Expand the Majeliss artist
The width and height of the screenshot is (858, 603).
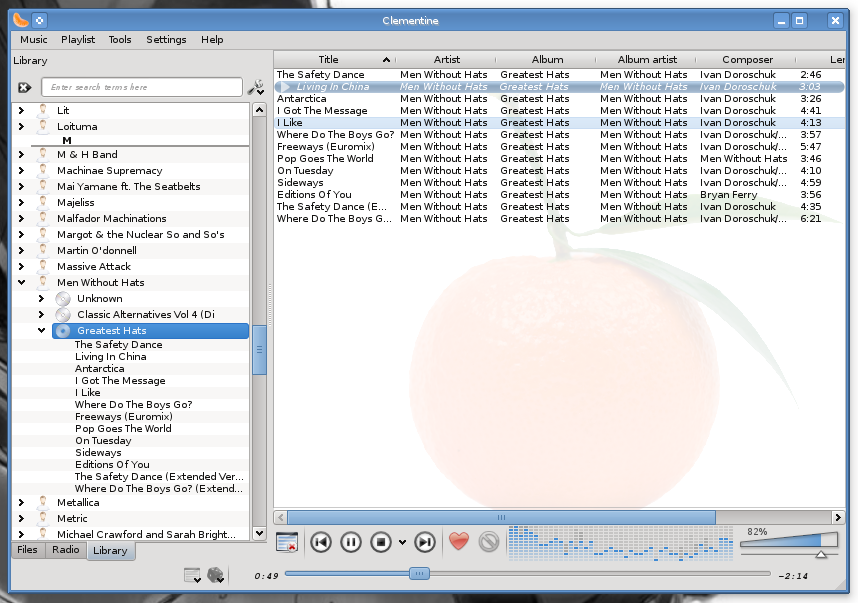[x=21, y=202]
